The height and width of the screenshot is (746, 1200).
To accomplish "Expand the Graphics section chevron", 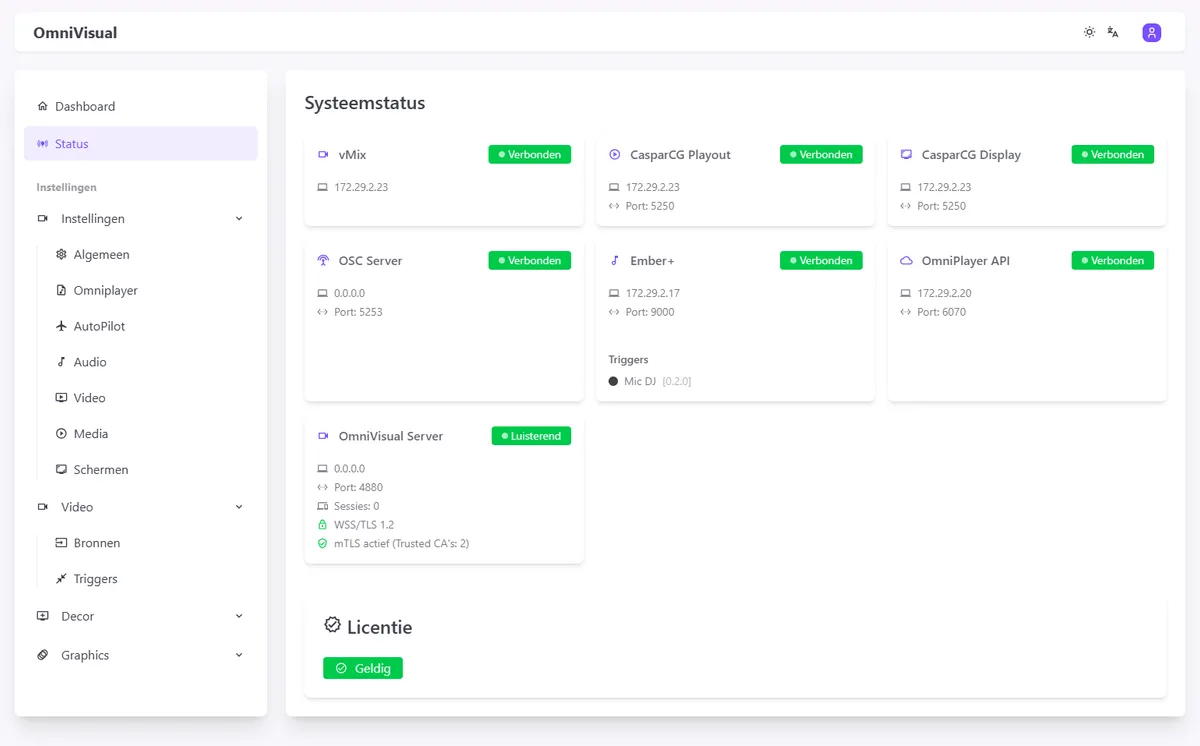I will pos(239,655).
